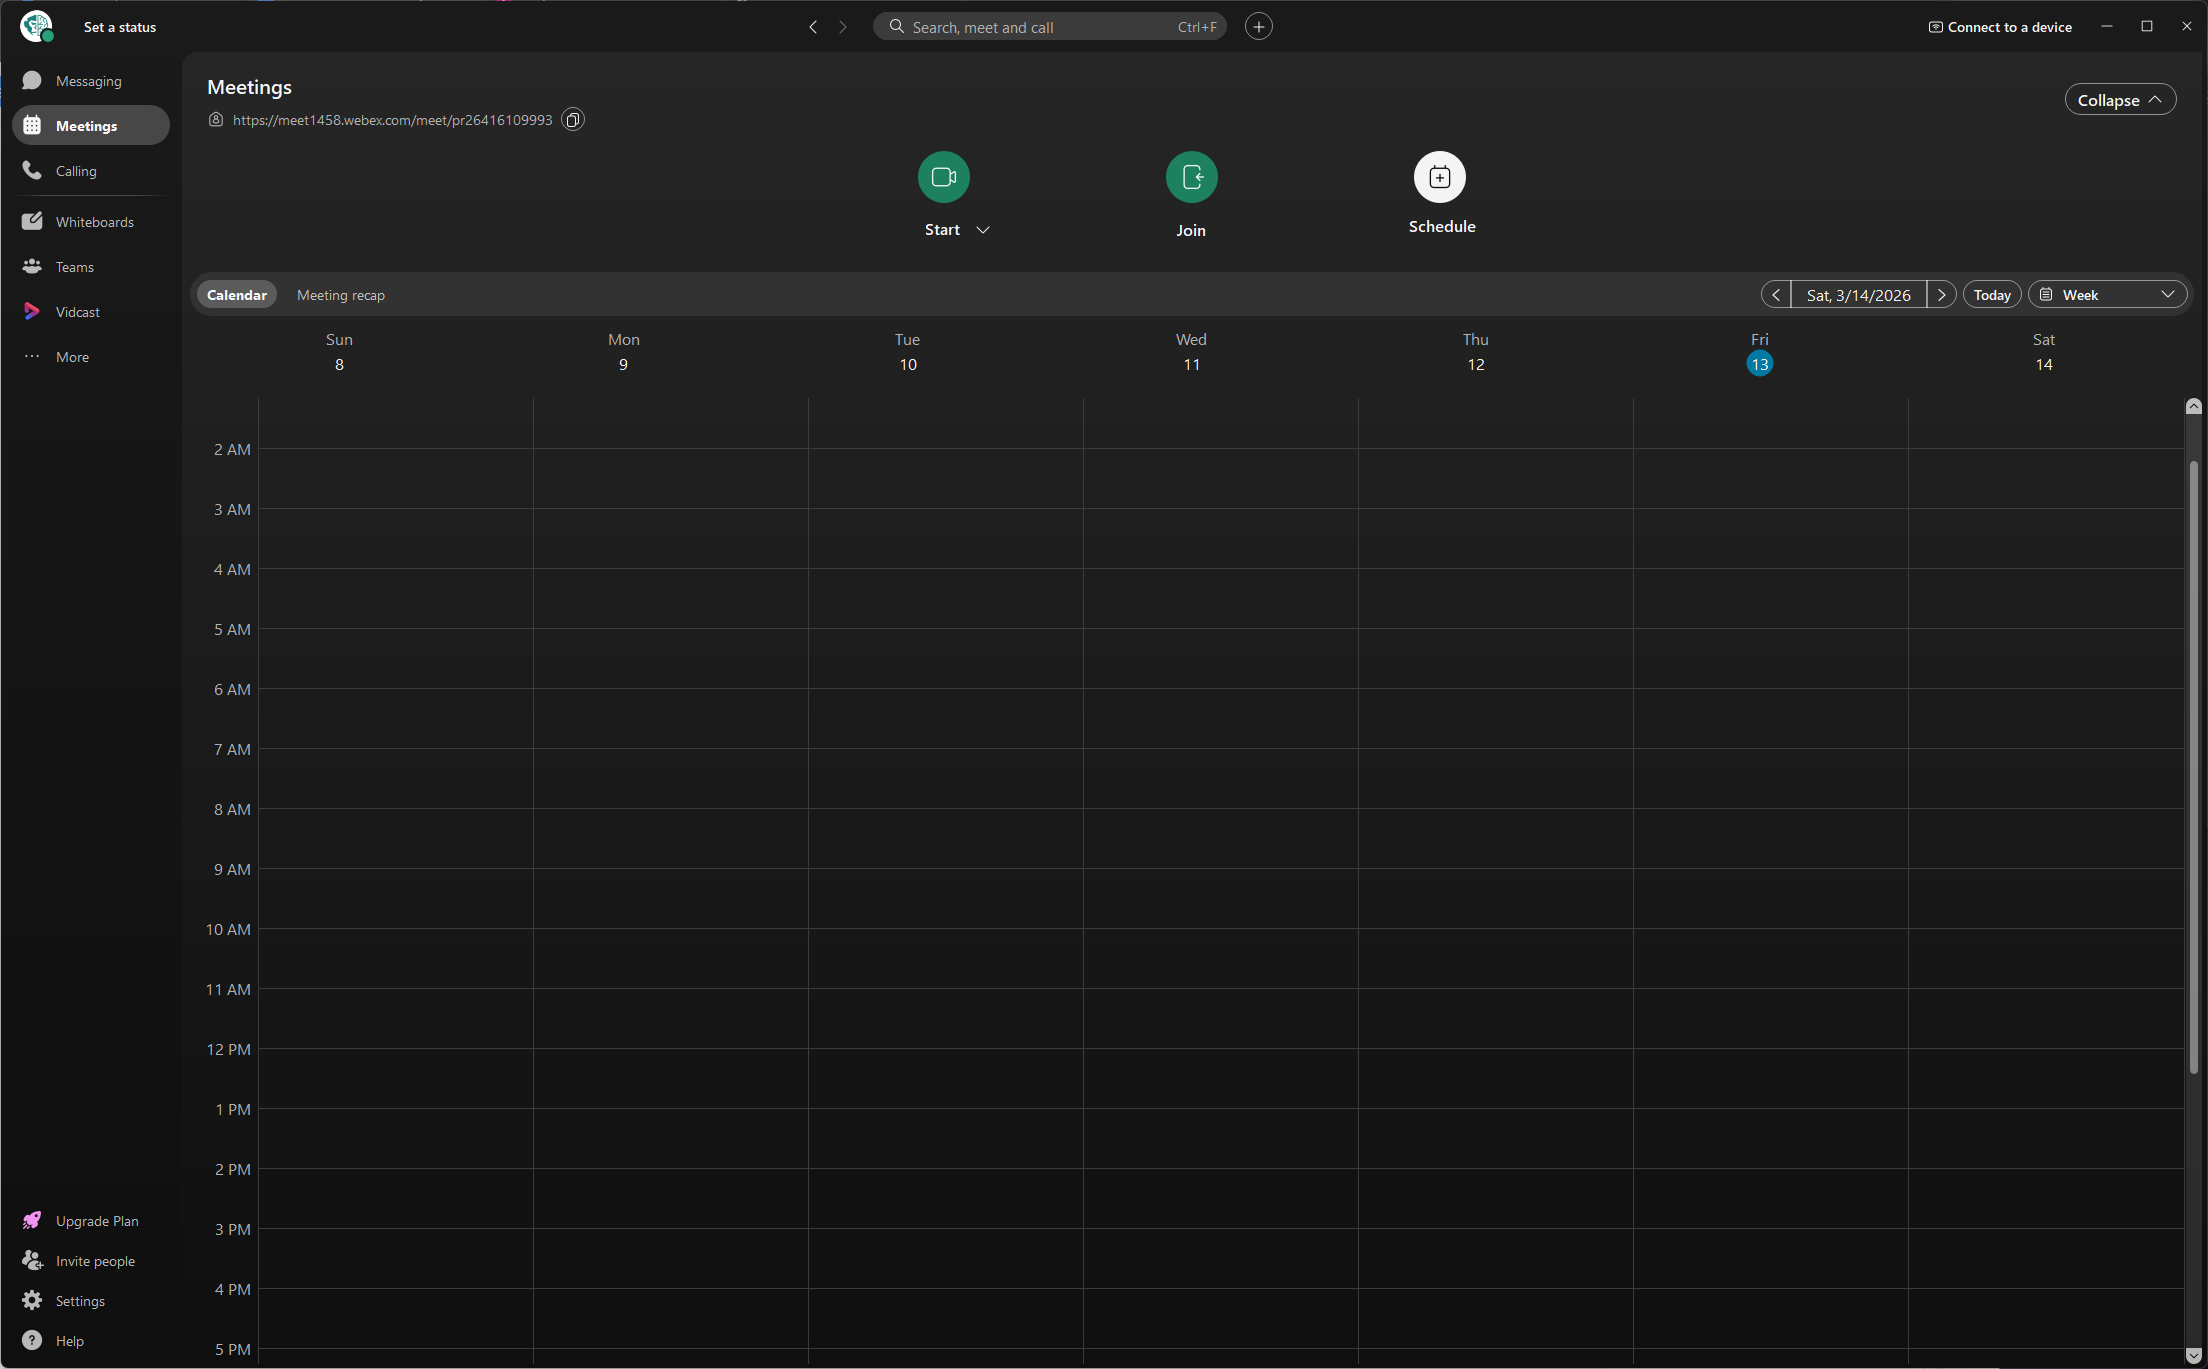Expand the Start meeting options arrow
The height and width of the screenshot is (1369, 2208).
(983, 230)
